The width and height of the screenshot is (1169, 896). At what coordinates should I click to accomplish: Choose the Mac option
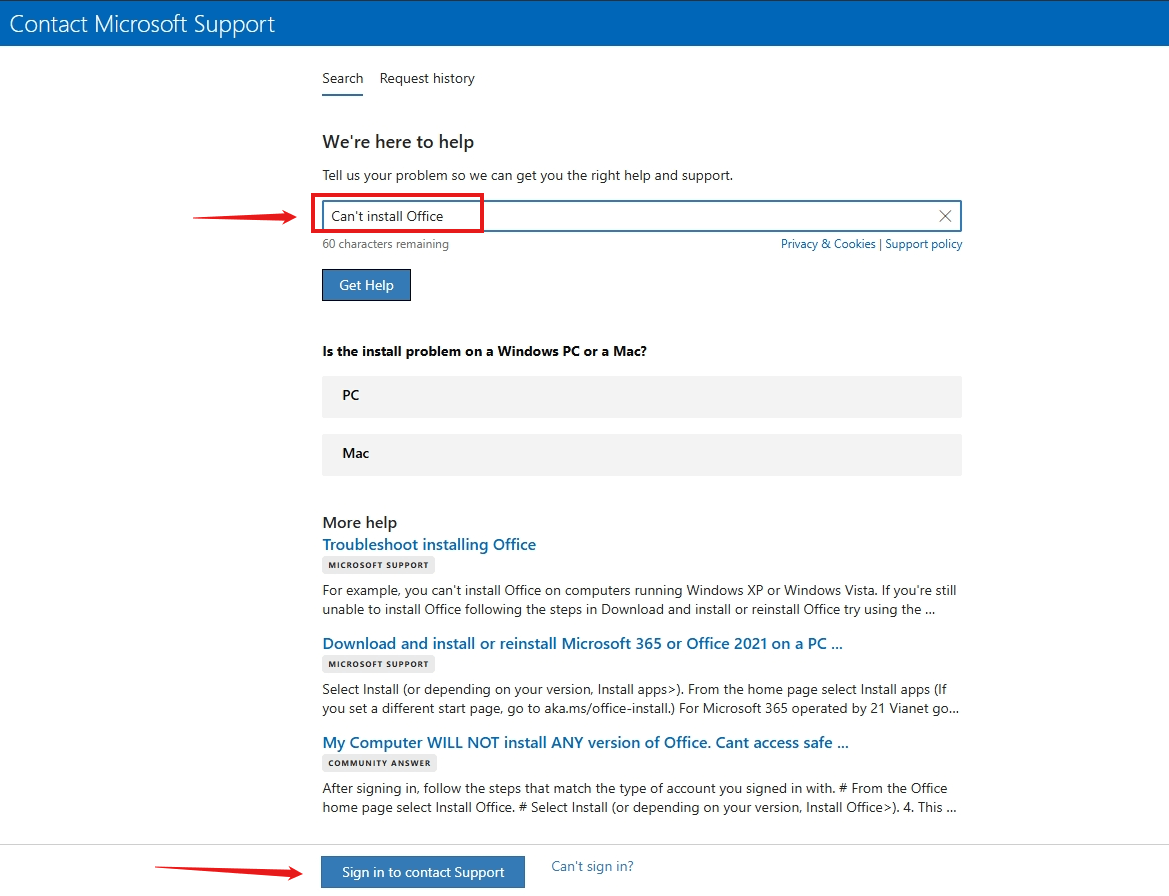[641, 454]
